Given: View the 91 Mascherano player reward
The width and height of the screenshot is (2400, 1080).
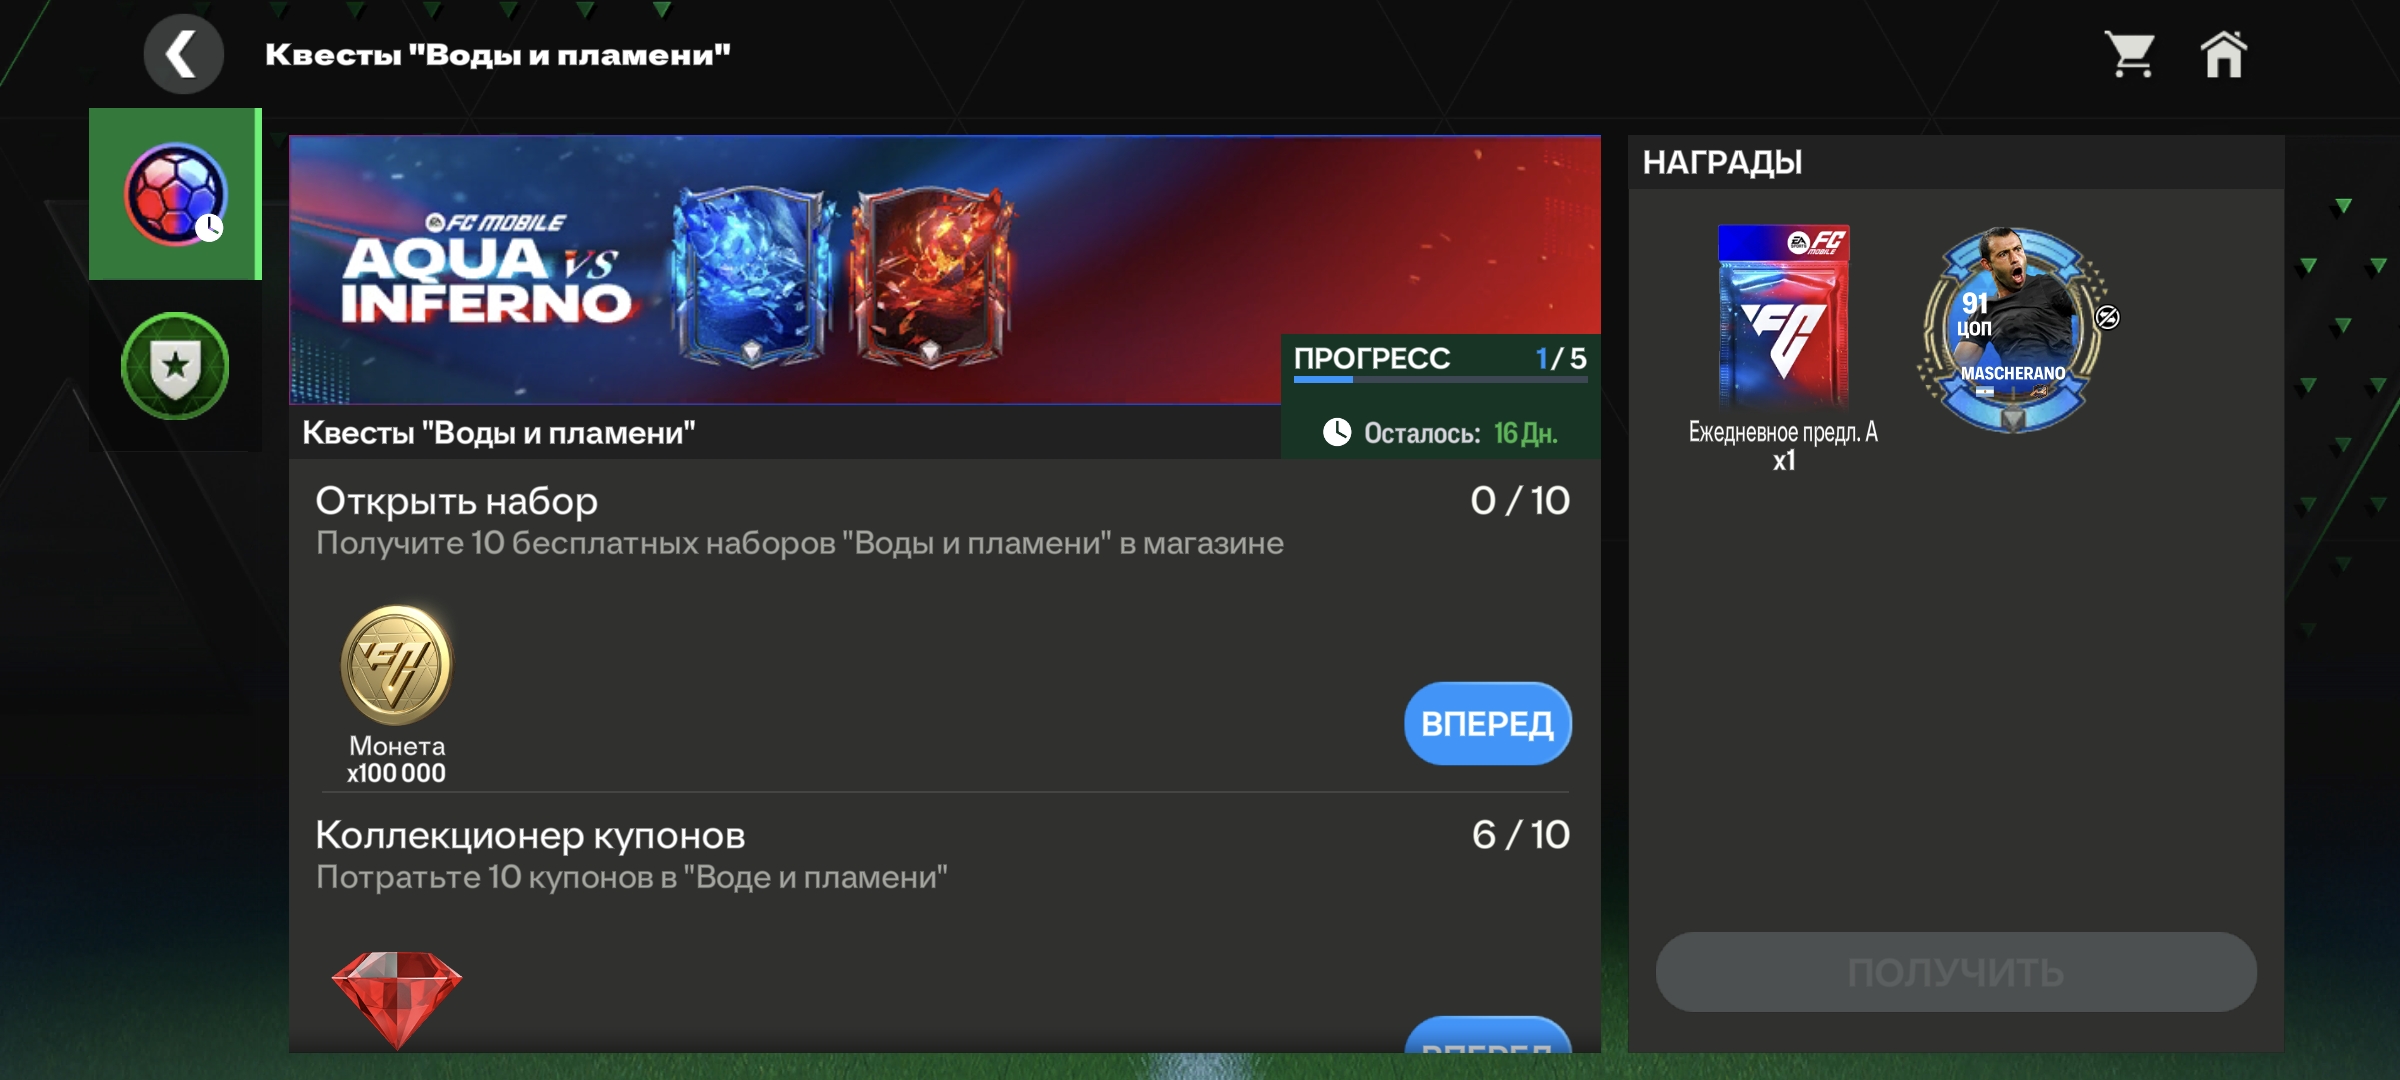Looking at the screenshot, I should 2012,330.
